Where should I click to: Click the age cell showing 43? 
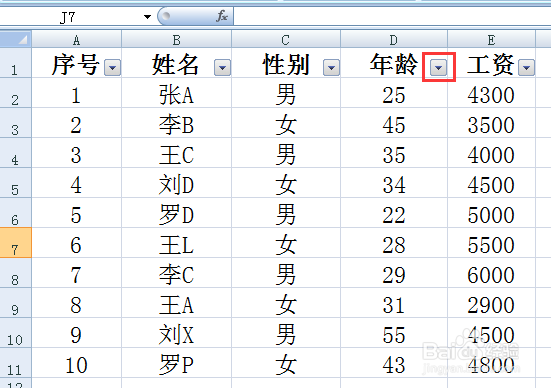(x=394, y=363)
